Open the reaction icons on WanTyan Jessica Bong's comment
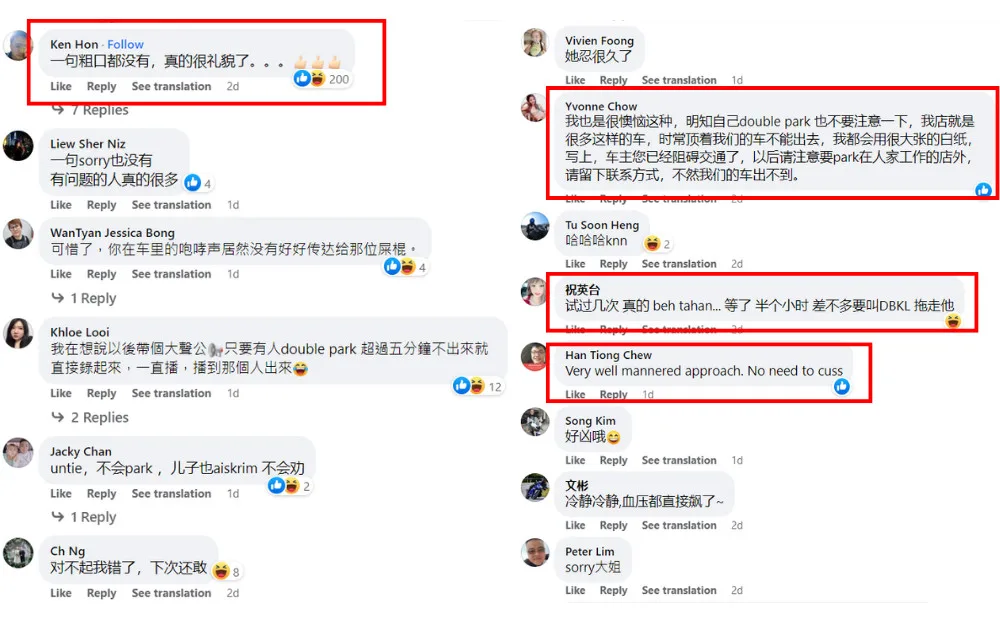1000x623 pixels. point(406,267)
